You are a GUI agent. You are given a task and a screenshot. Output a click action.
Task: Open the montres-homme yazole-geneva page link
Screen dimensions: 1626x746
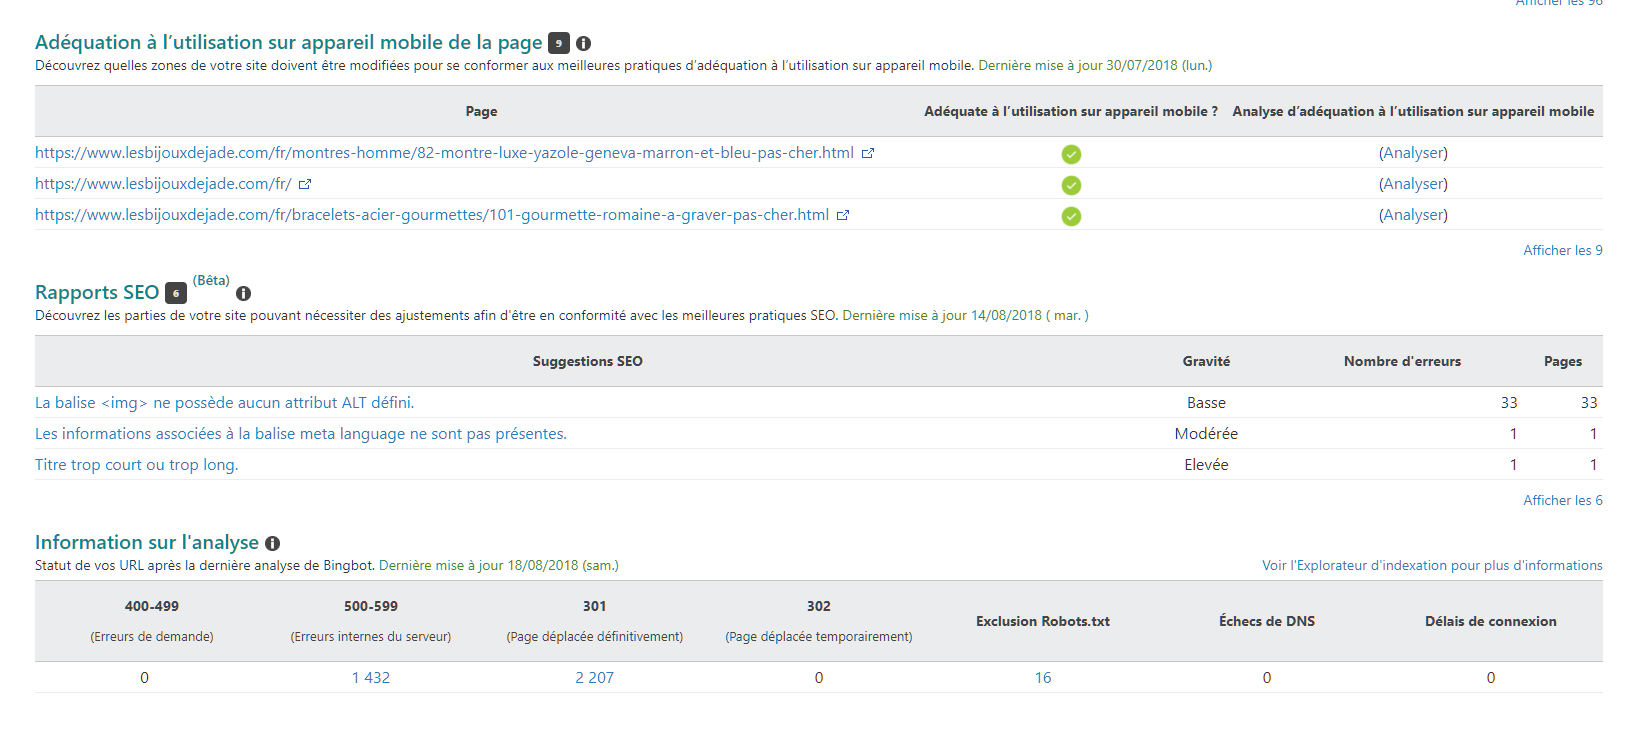pyautogui.click(x=444, y=153)
